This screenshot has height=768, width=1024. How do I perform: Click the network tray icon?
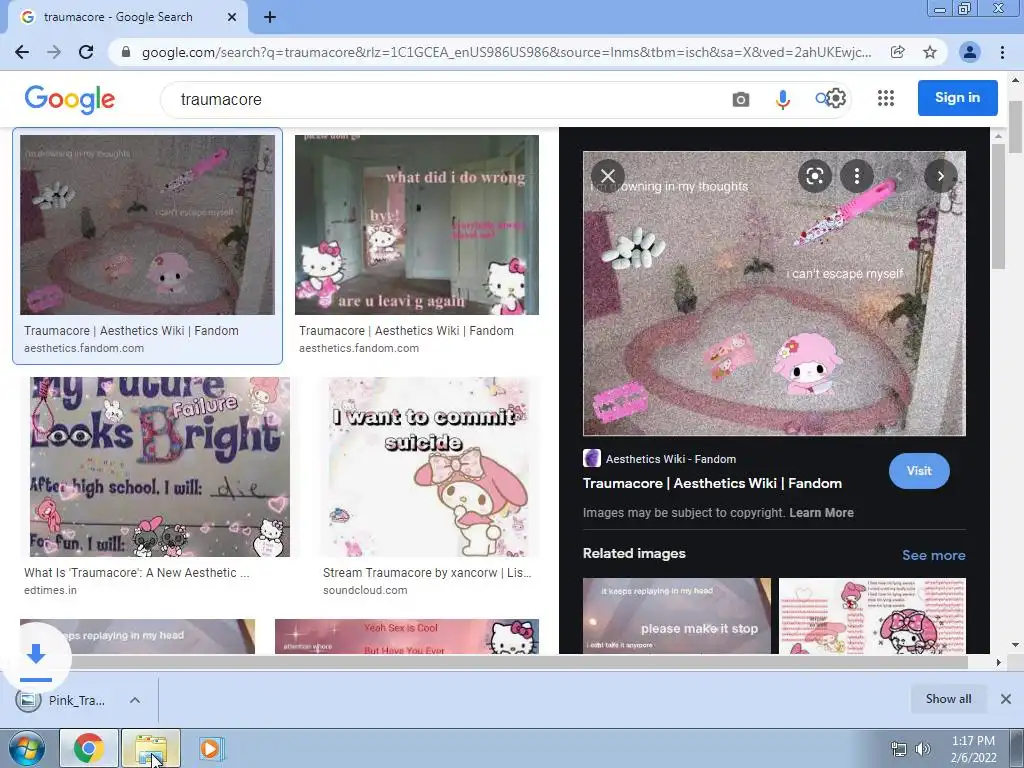coord(899,749)
